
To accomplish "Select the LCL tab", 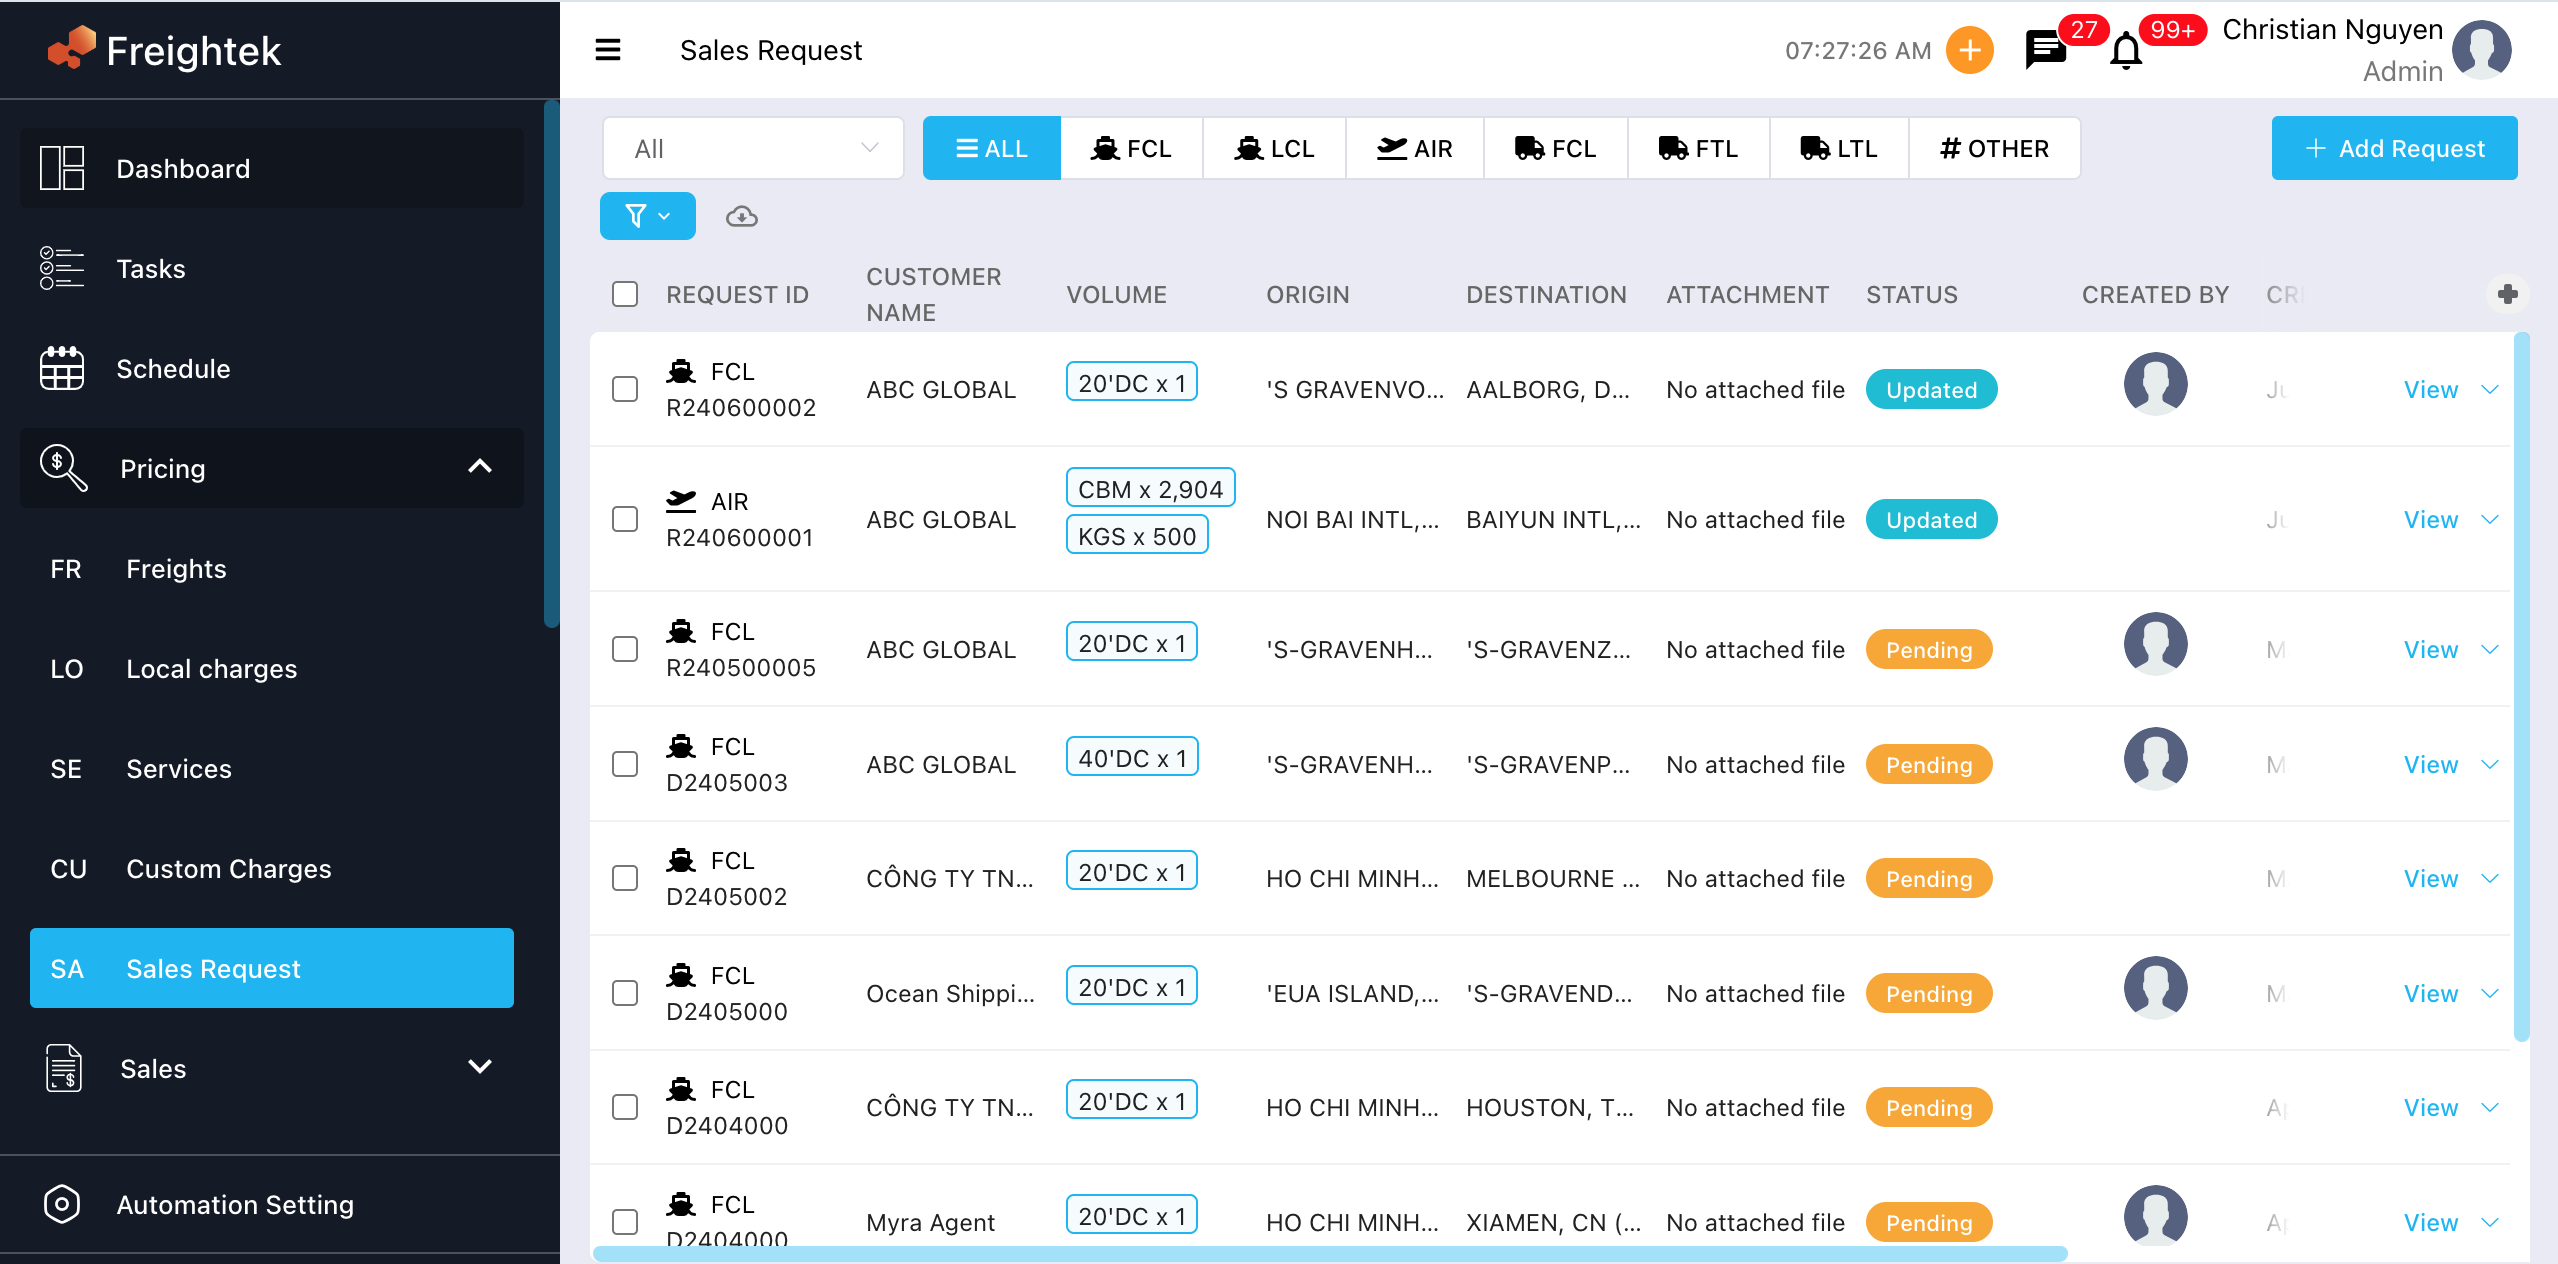I will click(x=1273, y=148).
